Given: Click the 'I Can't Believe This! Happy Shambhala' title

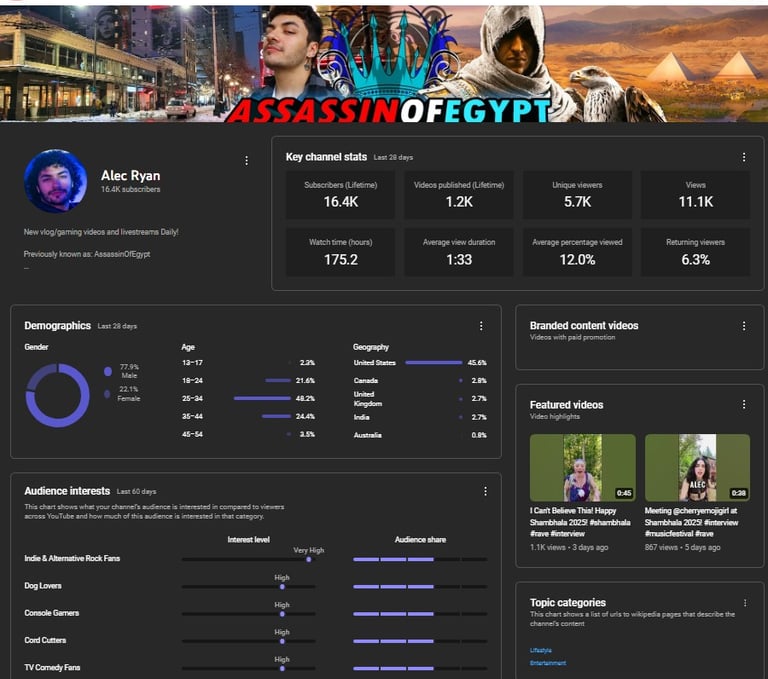Looking at the screenshot, I should pos(580,522).
